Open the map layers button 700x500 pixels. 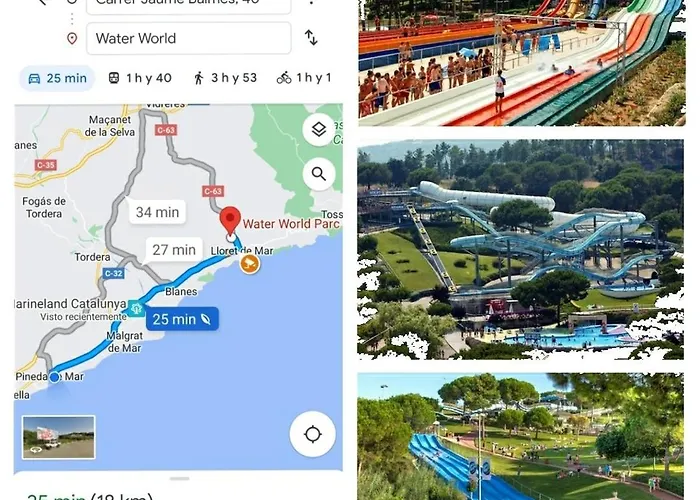coord(319,130)
